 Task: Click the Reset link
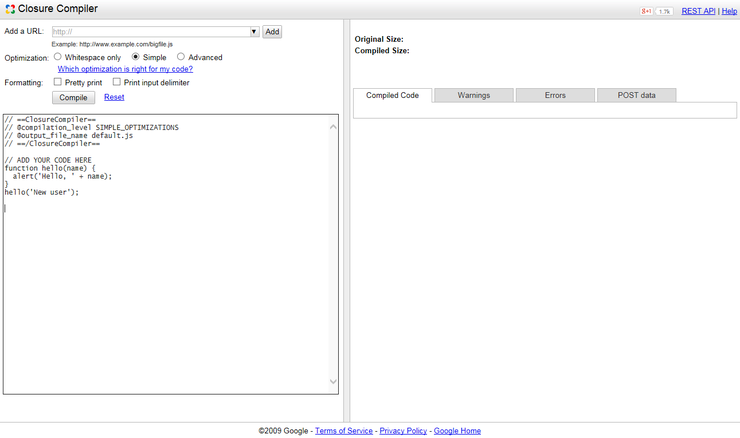[114, 97]
